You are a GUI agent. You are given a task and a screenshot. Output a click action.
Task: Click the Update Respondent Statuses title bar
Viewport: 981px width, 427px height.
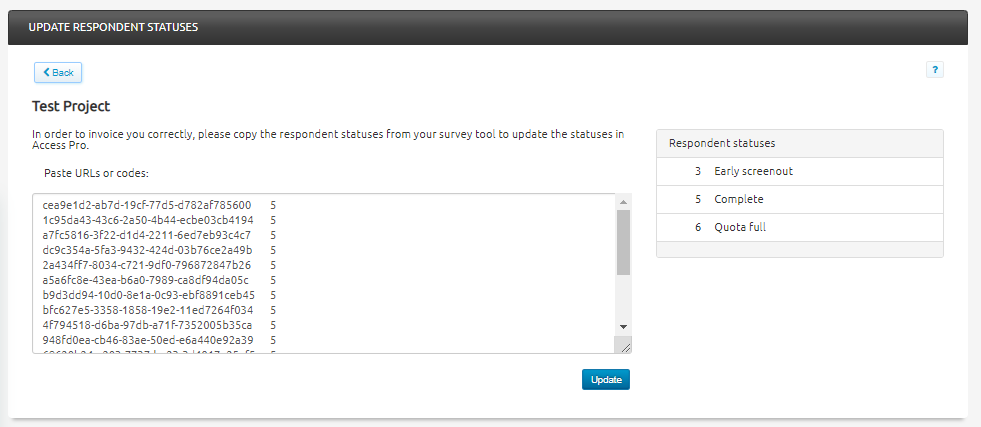click(x=488, y=27)
